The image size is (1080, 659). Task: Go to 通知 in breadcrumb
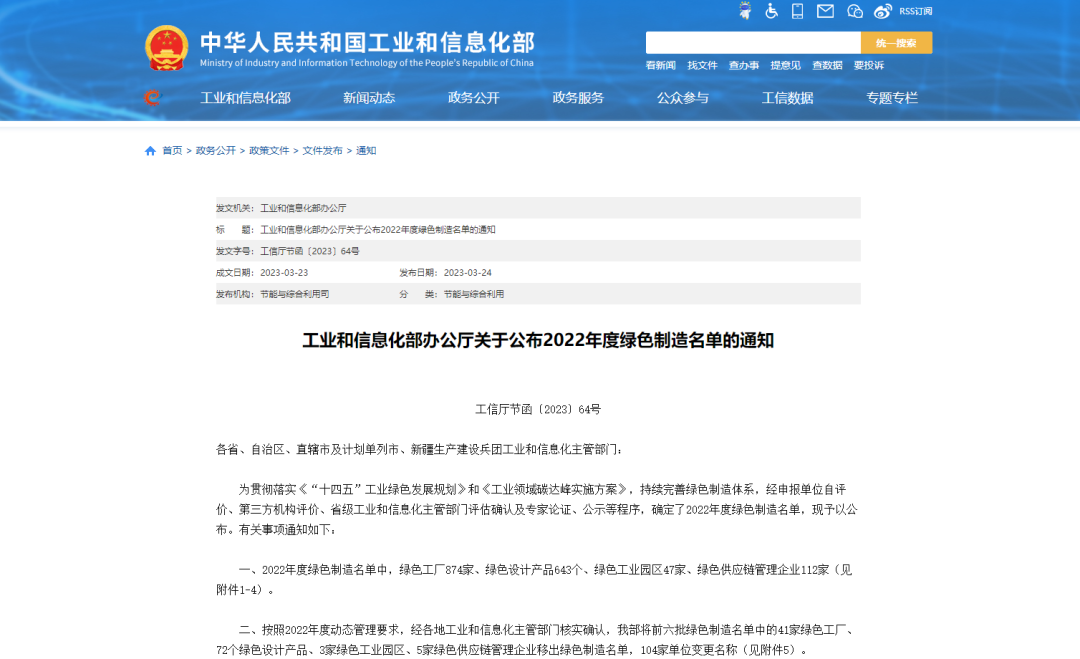[x=366, y=151]
